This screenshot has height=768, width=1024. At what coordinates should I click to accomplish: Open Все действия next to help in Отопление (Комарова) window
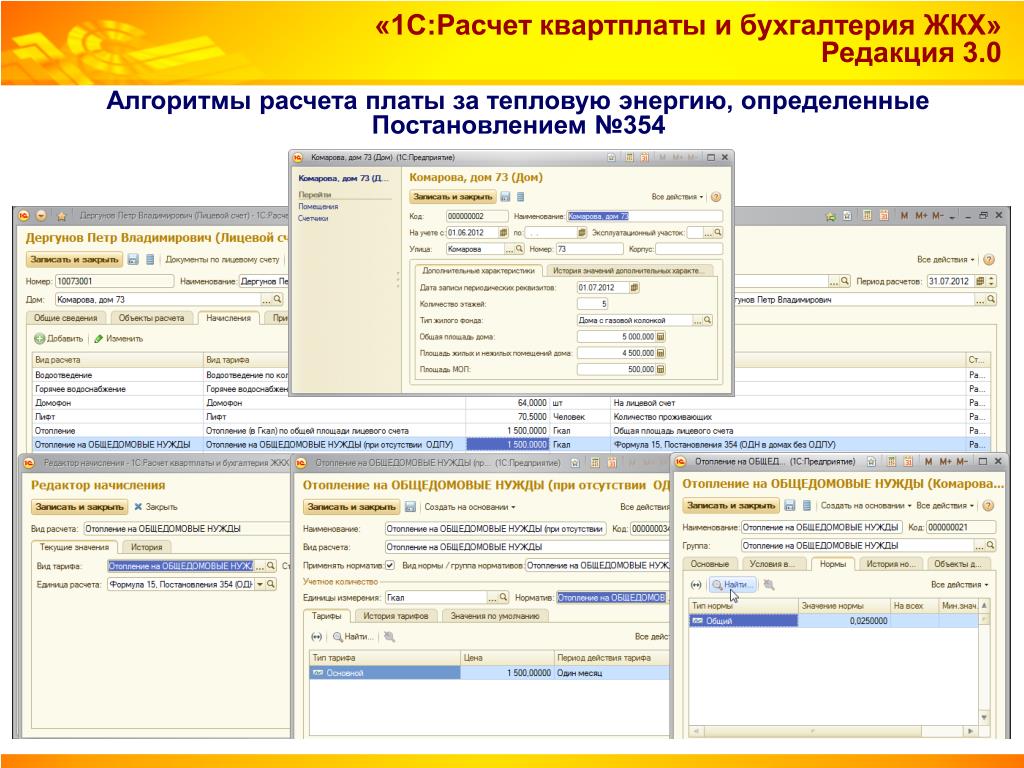coord(945,505)
